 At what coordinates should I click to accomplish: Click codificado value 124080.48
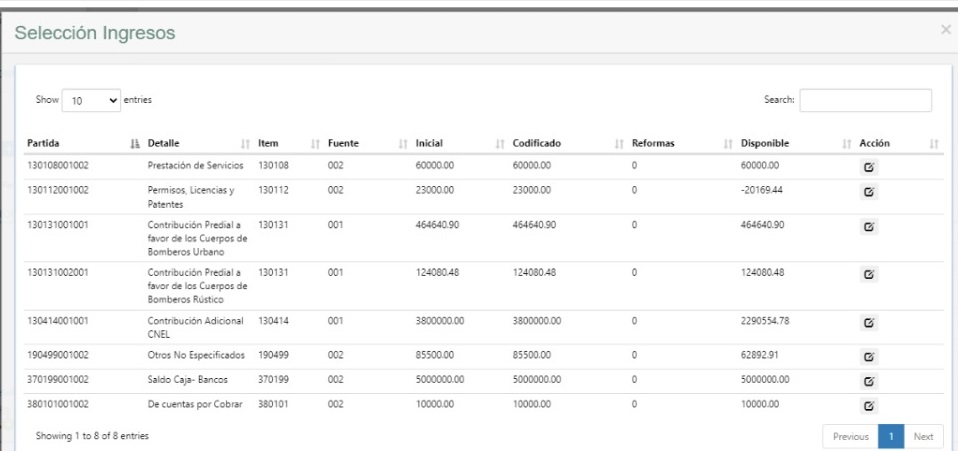tap(534, 273)
